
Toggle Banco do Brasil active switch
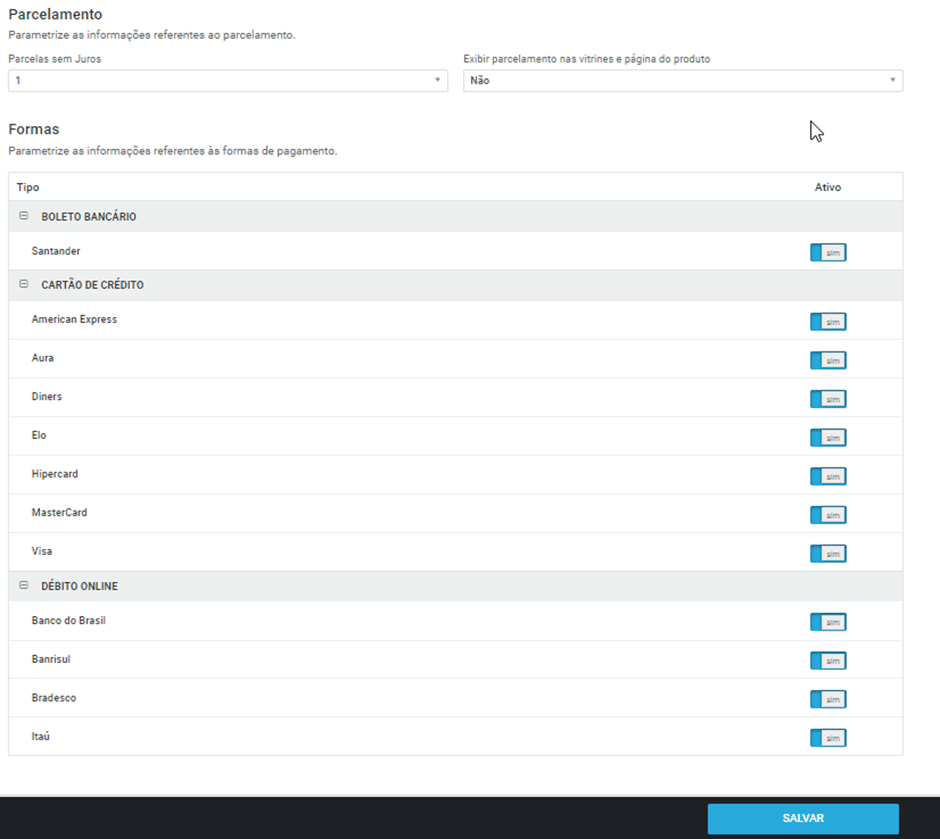pos(828,622)
